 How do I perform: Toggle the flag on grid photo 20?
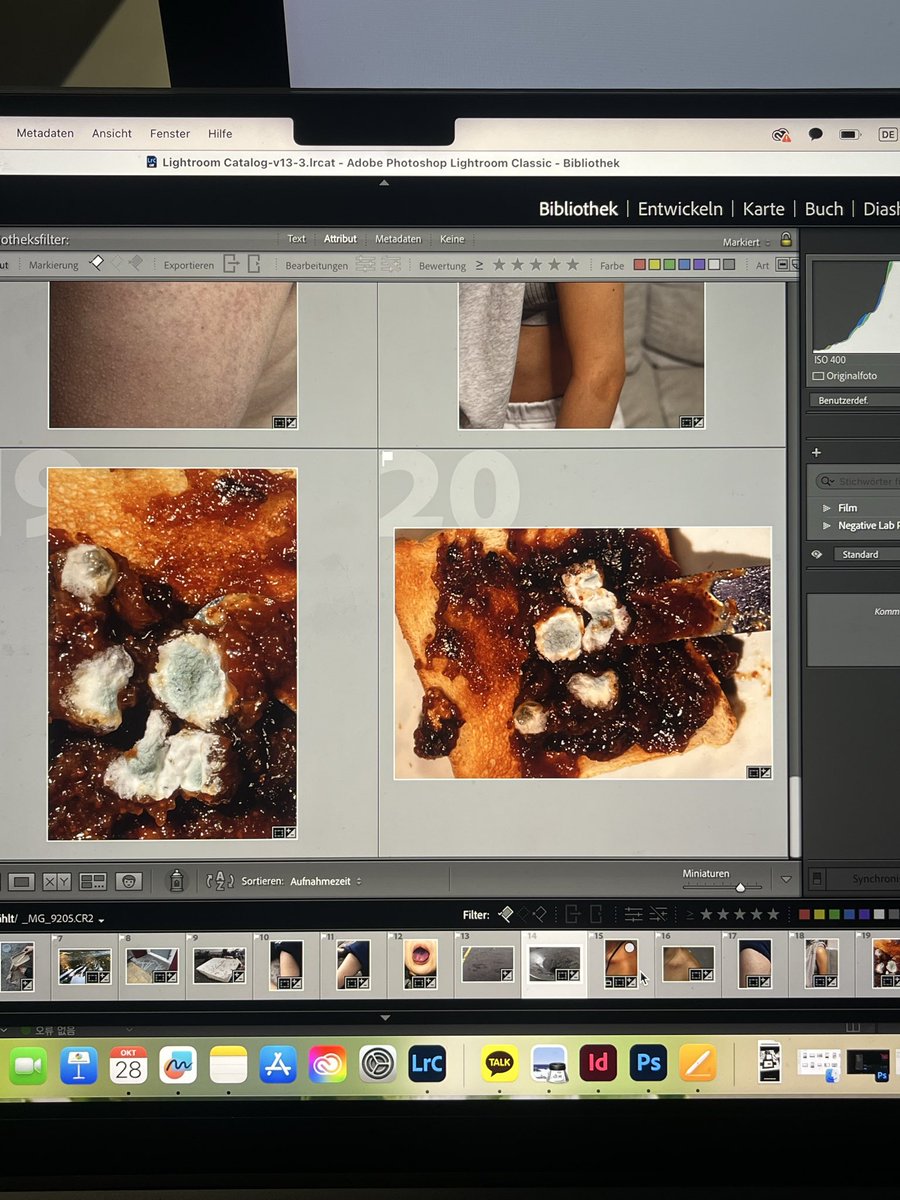(388, 459)
